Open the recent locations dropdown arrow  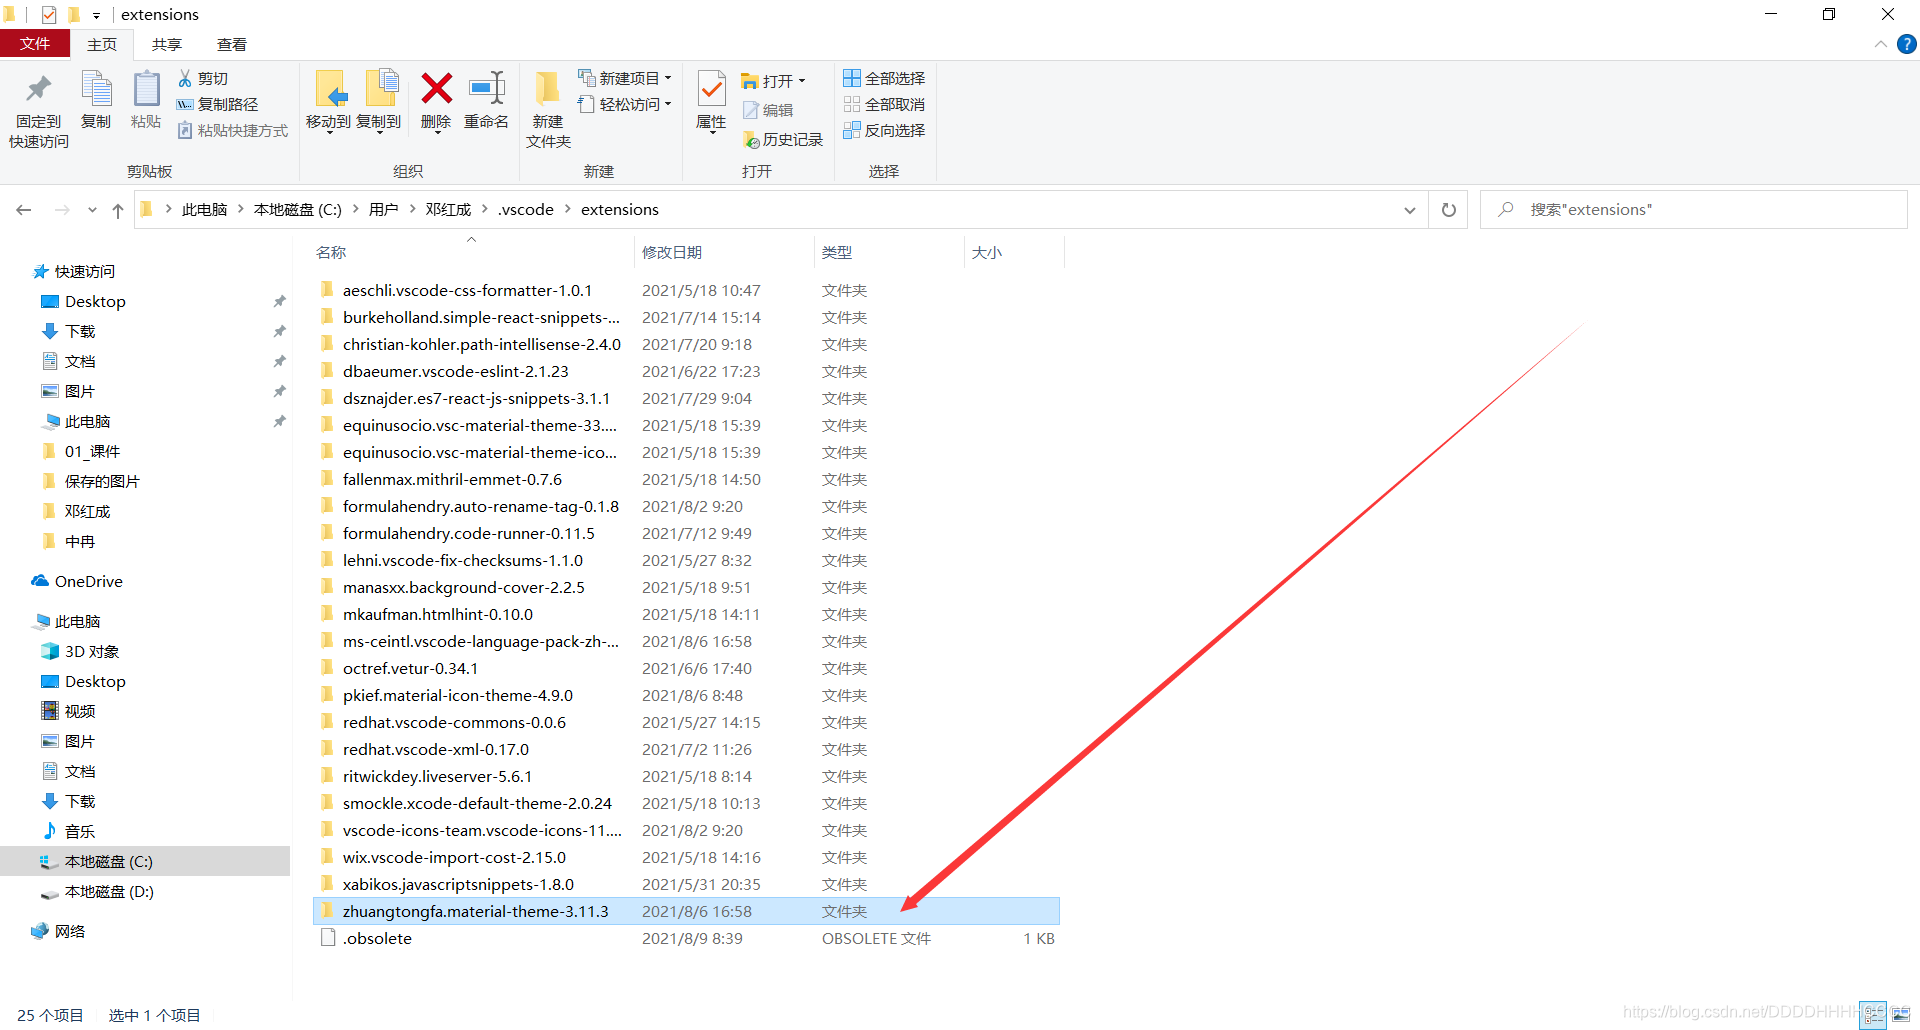tap(92, 210)
